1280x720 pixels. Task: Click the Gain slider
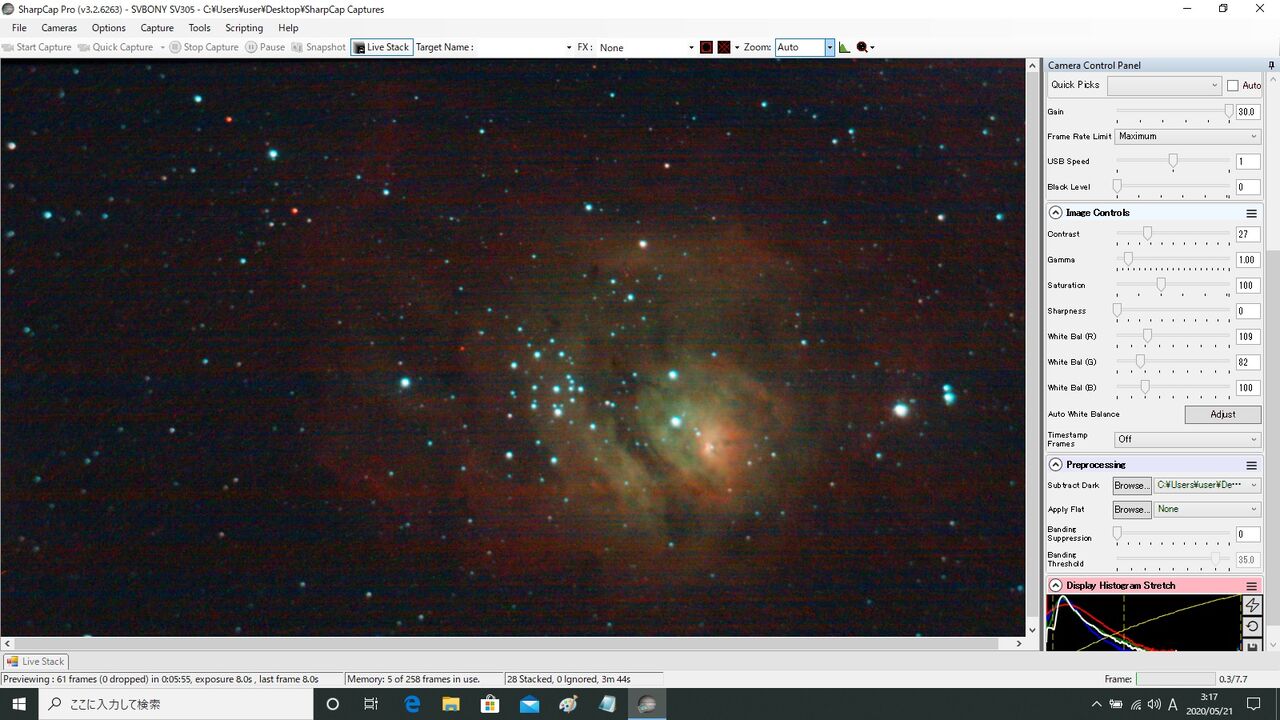[x=1173, y=112]
